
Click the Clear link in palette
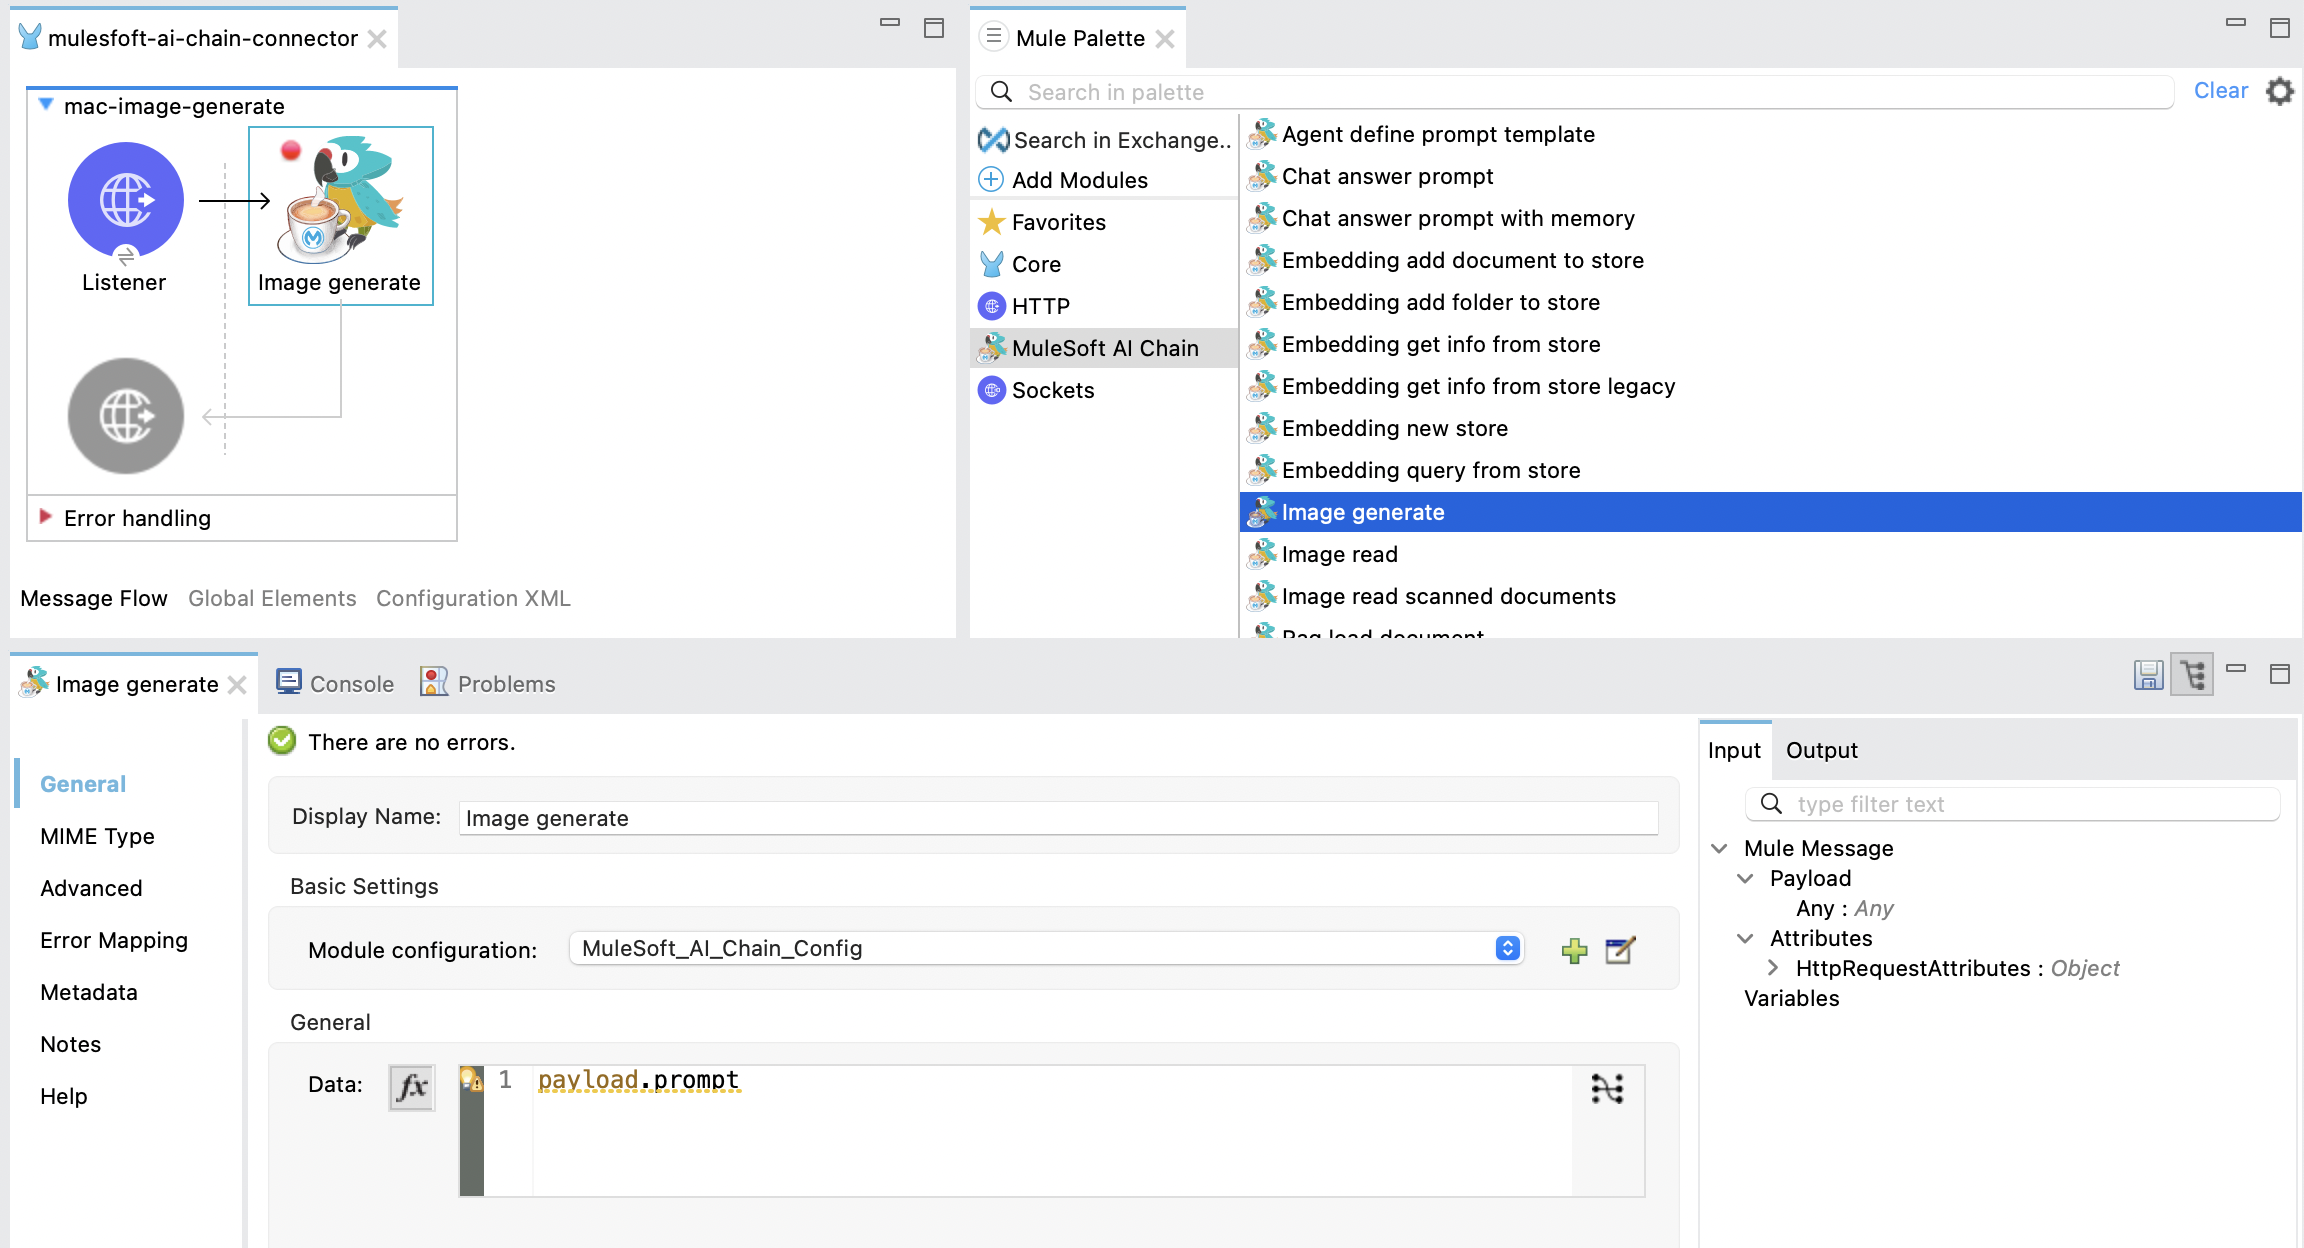point(2220,91)
